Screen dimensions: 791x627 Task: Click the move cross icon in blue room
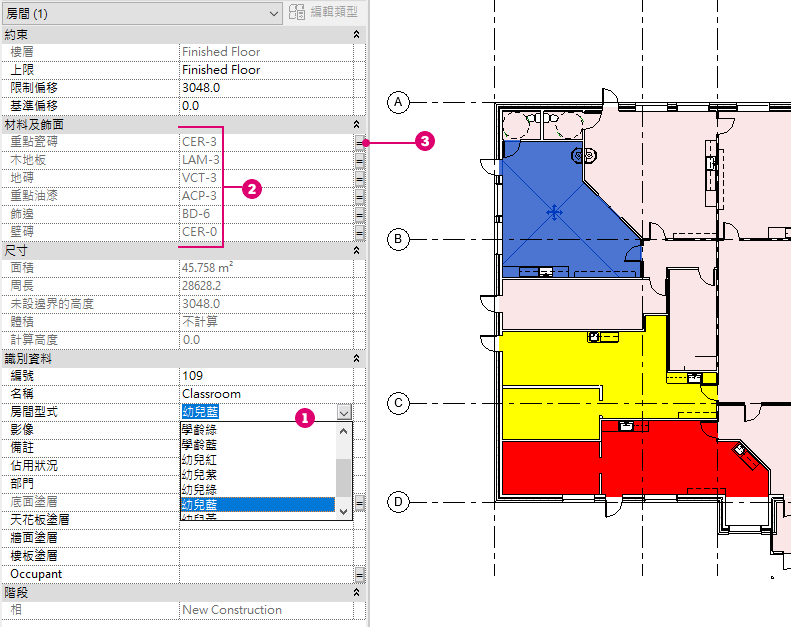[554, 212]
